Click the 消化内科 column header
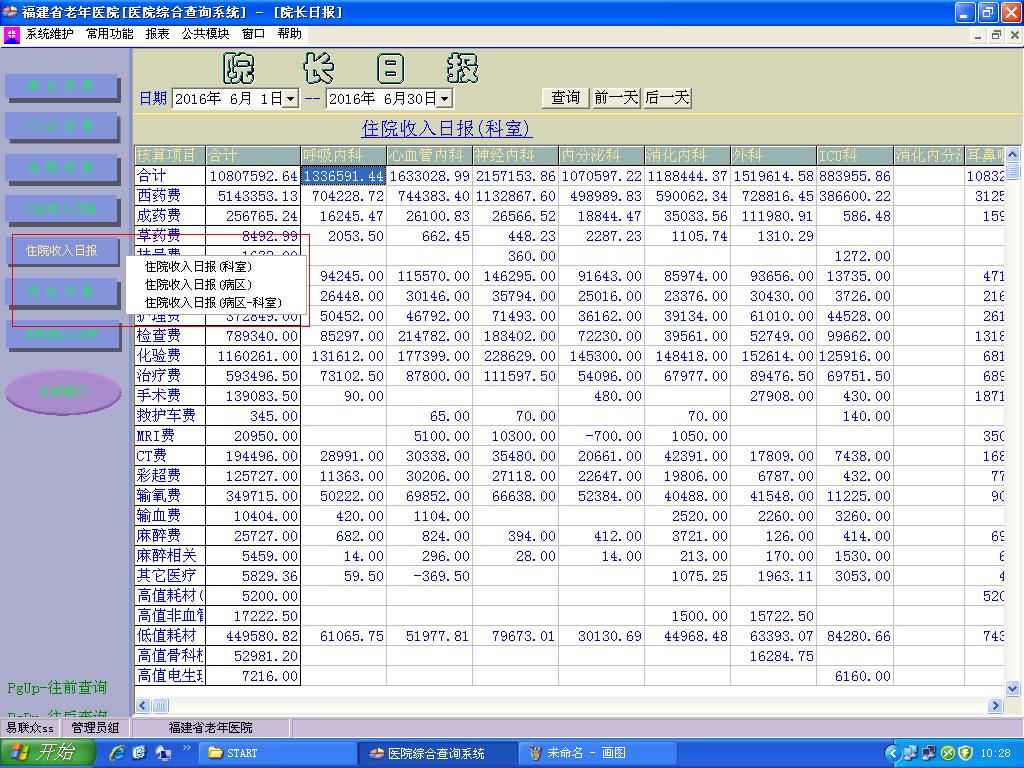 (688, 155)
